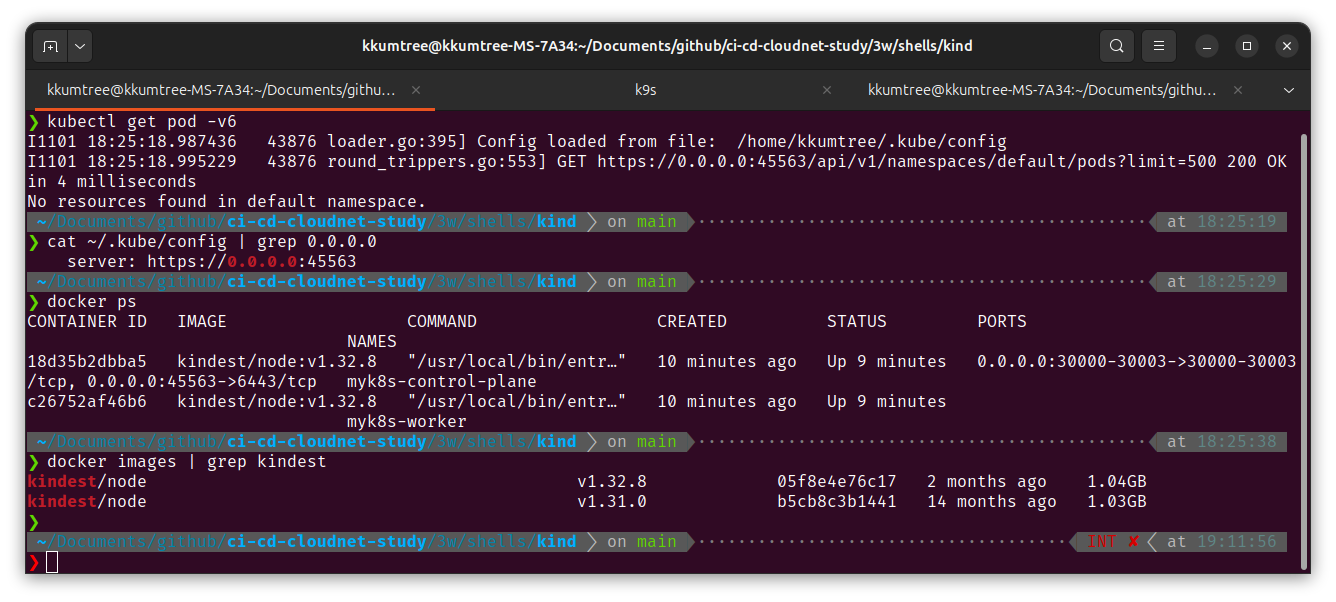Viewport: 1336px width, 602px height.
Task: Close the k9s tab
Action: coord(827,90)
